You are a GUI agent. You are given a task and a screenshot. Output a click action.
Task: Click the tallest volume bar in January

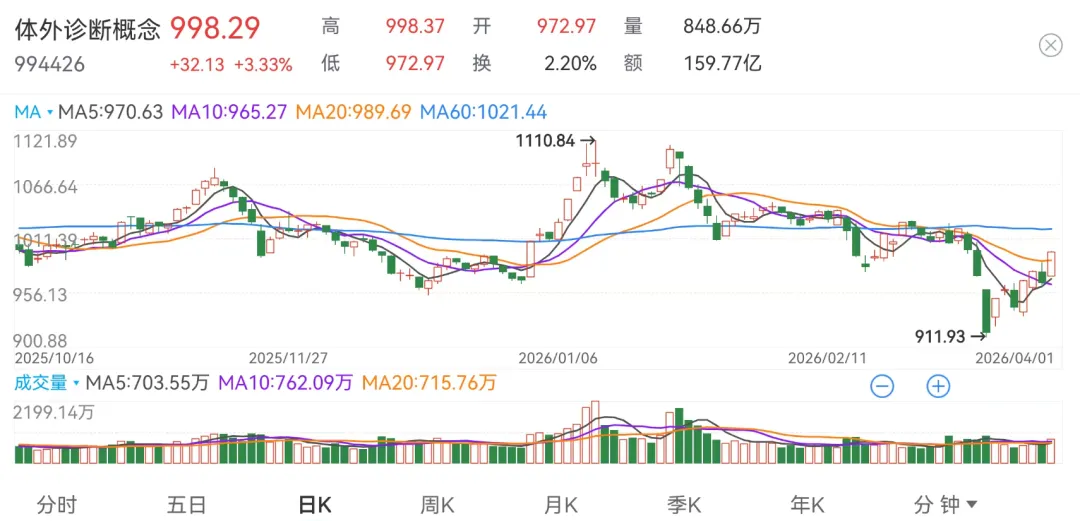click(x=595, y=433)
